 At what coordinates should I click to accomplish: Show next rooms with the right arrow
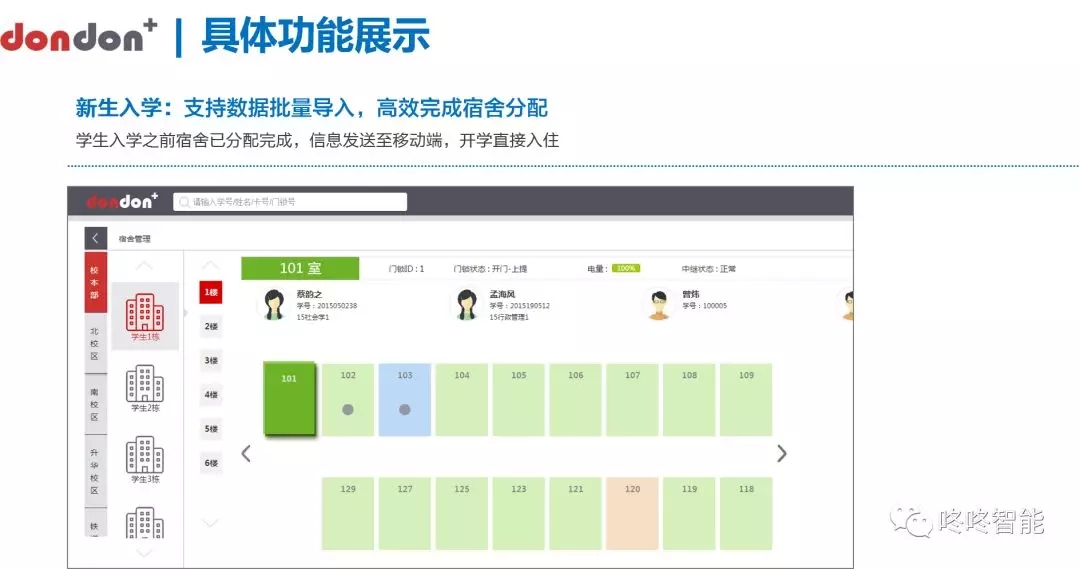point(782,453)
